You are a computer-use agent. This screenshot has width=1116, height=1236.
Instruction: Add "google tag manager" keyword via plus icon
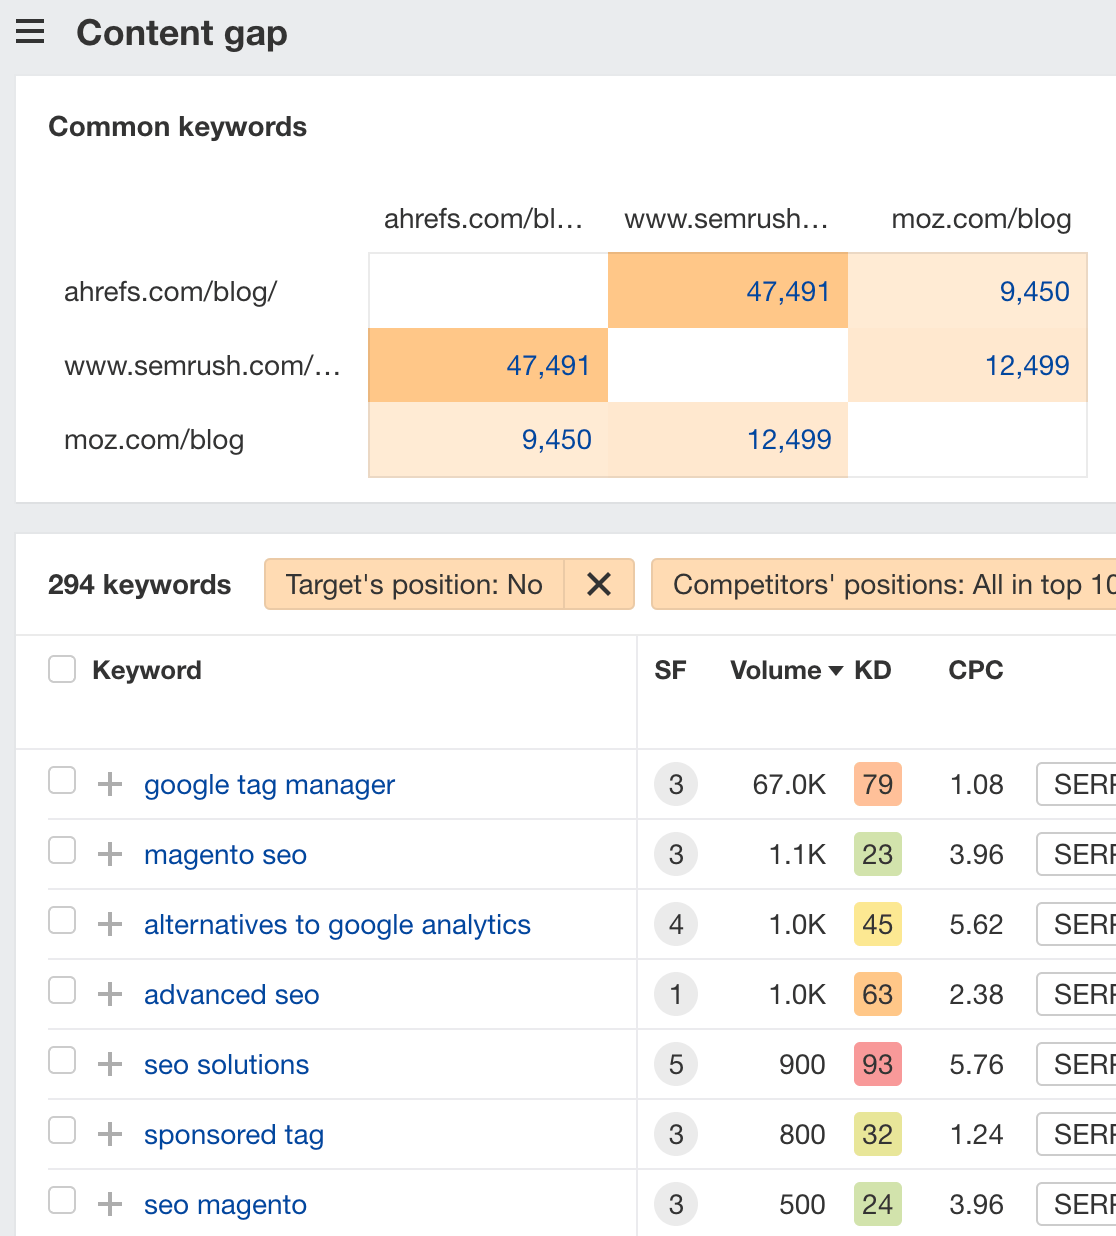click(x=109, y=784)
